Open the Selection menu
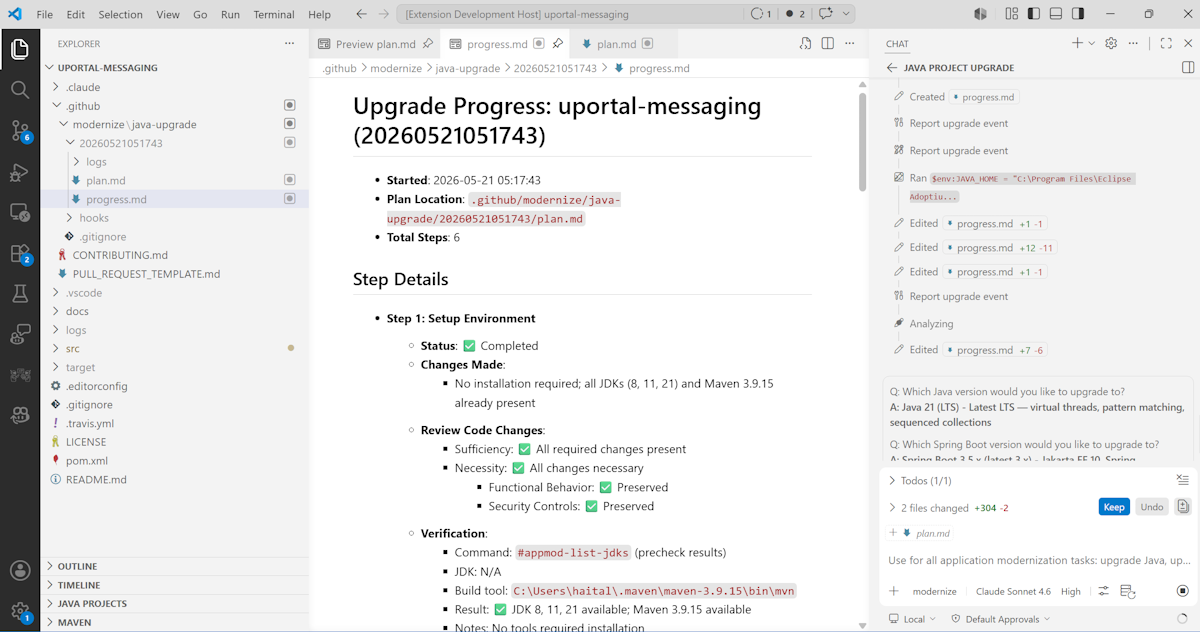The image size is (1200, 632). pyautogui.click(x=120, y=14)
